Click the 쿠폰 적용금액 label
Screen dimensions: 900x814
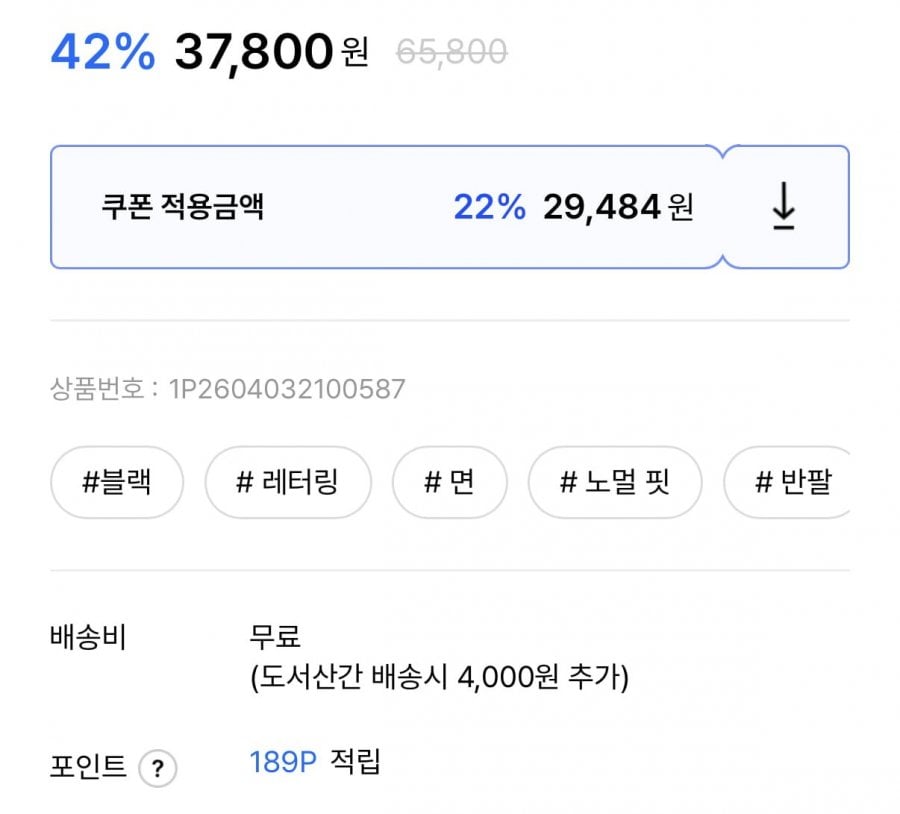pyautogui.click(x=183, y=207)
